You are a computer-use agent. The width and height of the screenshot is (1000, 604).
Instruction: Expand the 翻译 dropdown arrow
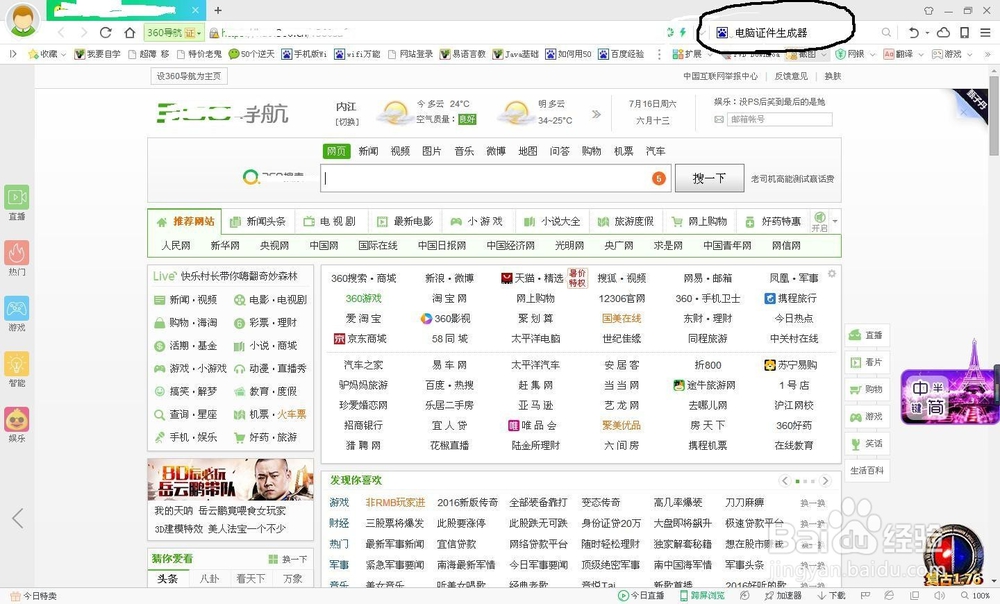(922, 55)
